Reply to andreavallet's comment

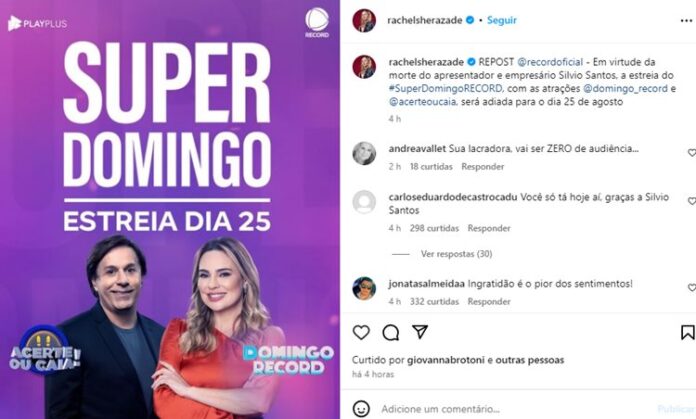click(482, 167)
